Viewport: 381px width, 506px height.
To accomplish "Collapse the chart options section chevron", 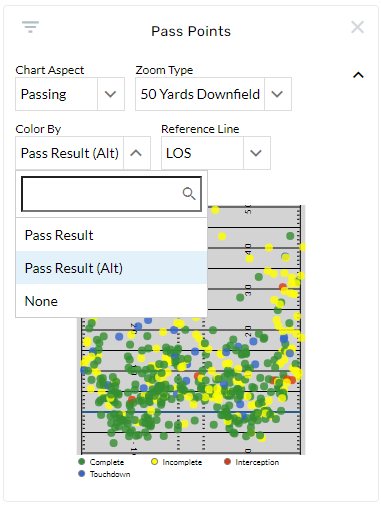I will (358, 75).
